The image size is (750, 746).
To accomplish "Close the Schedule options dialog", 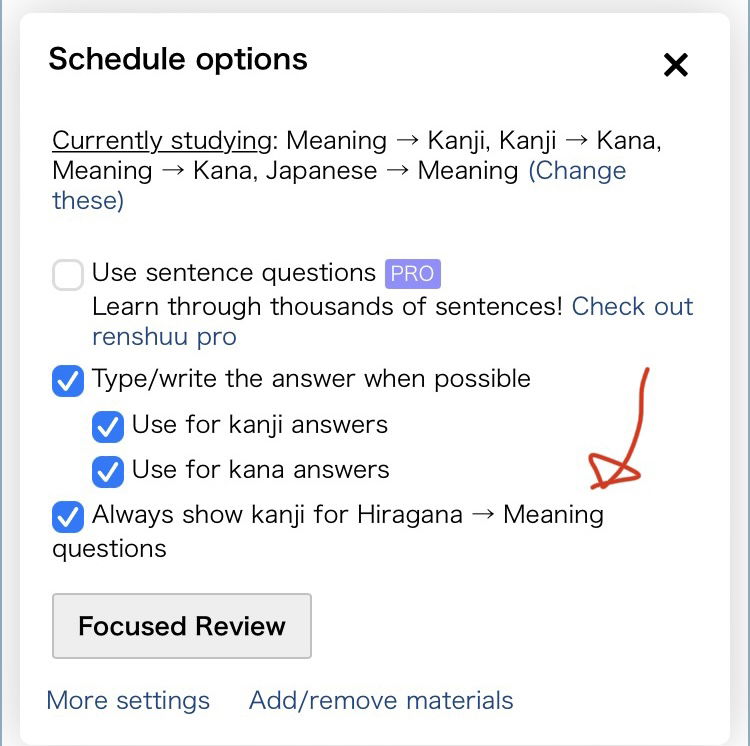I will click(675, 65).
